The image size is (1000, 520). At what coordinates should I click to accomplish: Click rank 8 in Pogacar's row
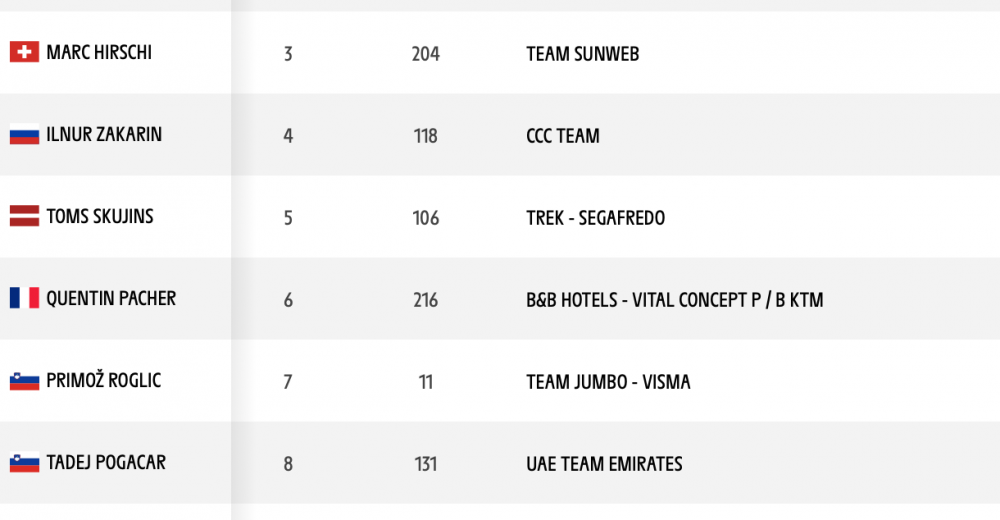pos(288,464)
